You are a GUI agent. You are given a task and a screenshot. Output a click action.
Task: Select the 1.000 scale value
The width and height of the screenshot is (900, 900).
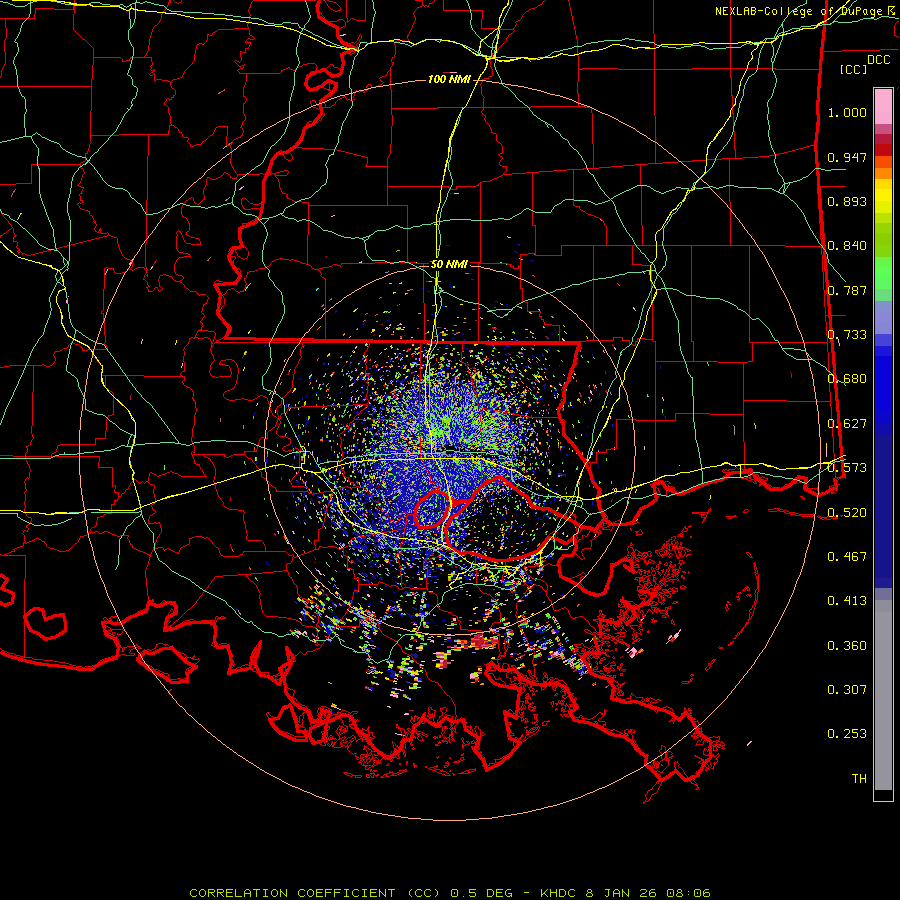pos(847,112)
